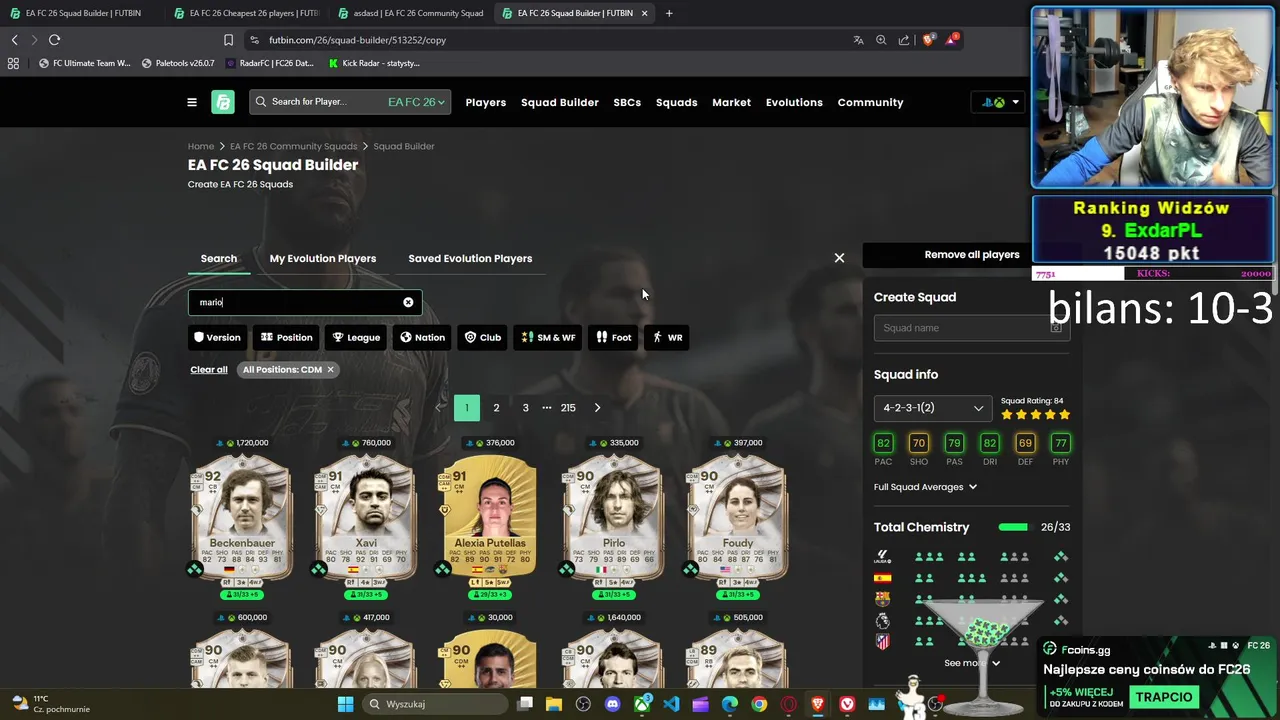Open Squads menu
The width and height of the screenshot is (1280, 720).
[676, 102]
